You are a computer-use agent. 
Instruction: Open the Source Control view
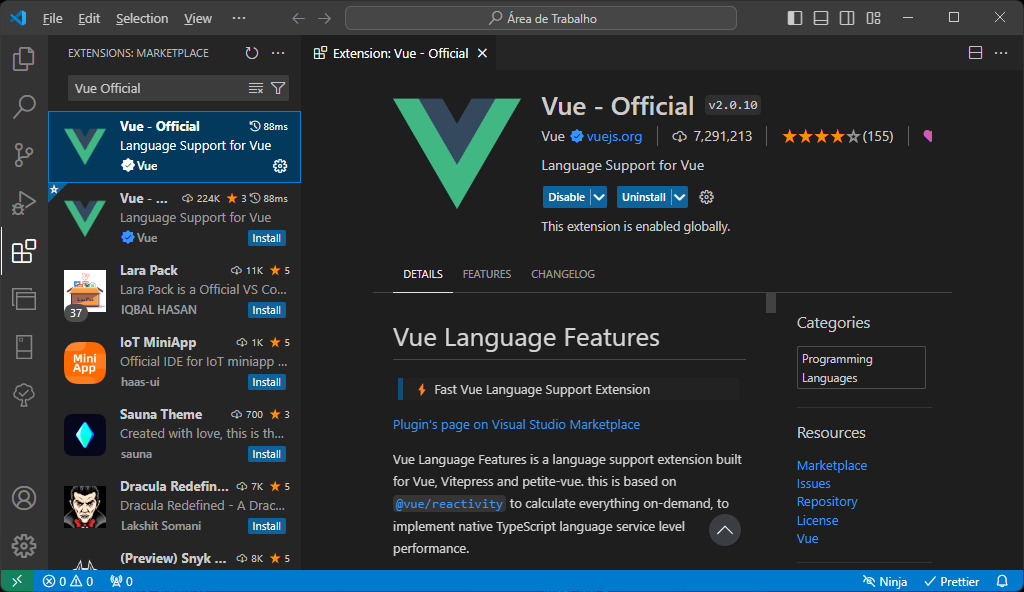click(x=24, y=155)
